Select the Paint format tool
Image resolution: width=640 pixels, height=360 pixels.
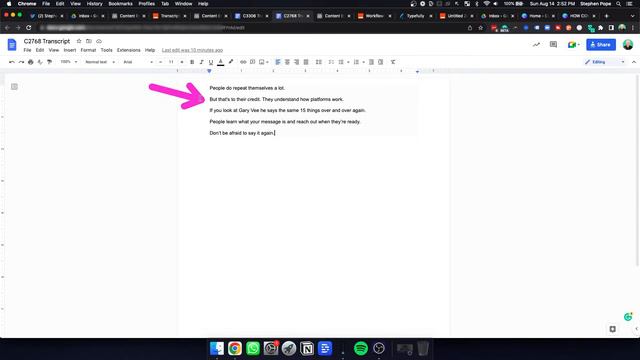(x=49, y=62)
